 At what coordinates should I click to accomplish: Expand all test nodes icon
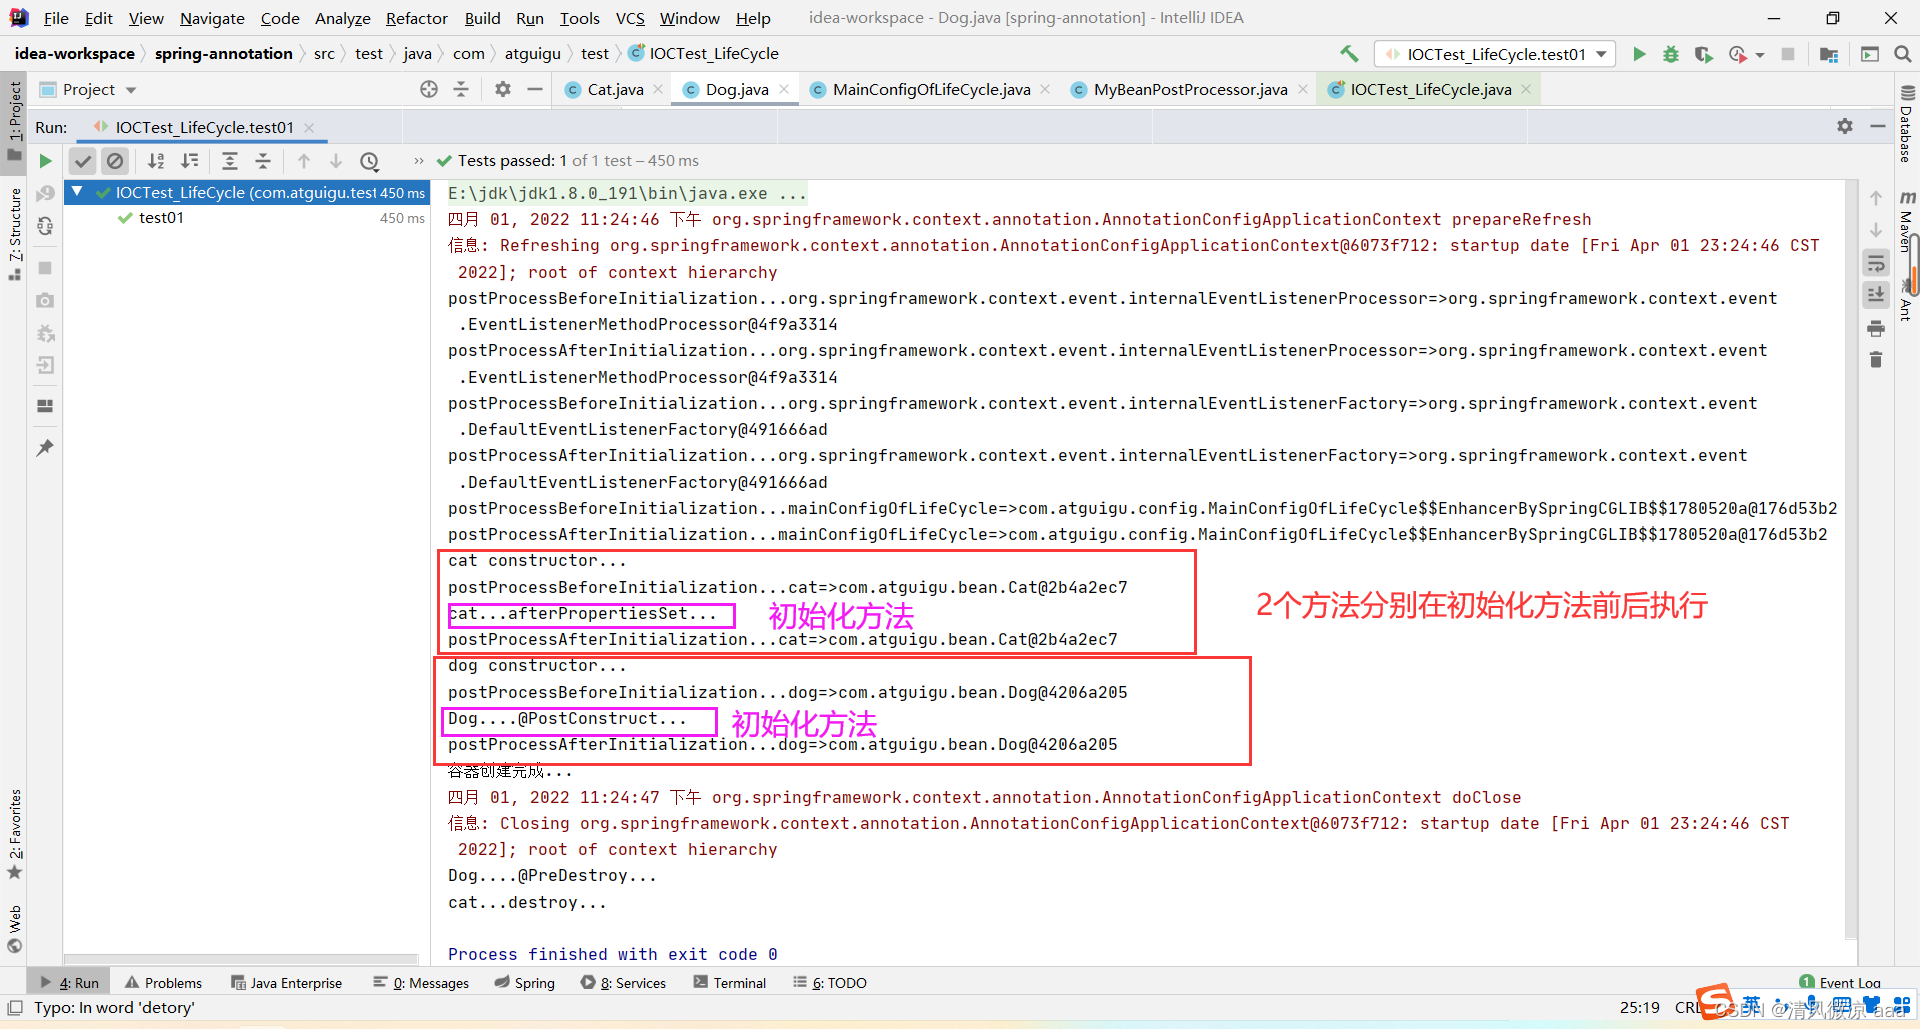[x=230, y=161]
